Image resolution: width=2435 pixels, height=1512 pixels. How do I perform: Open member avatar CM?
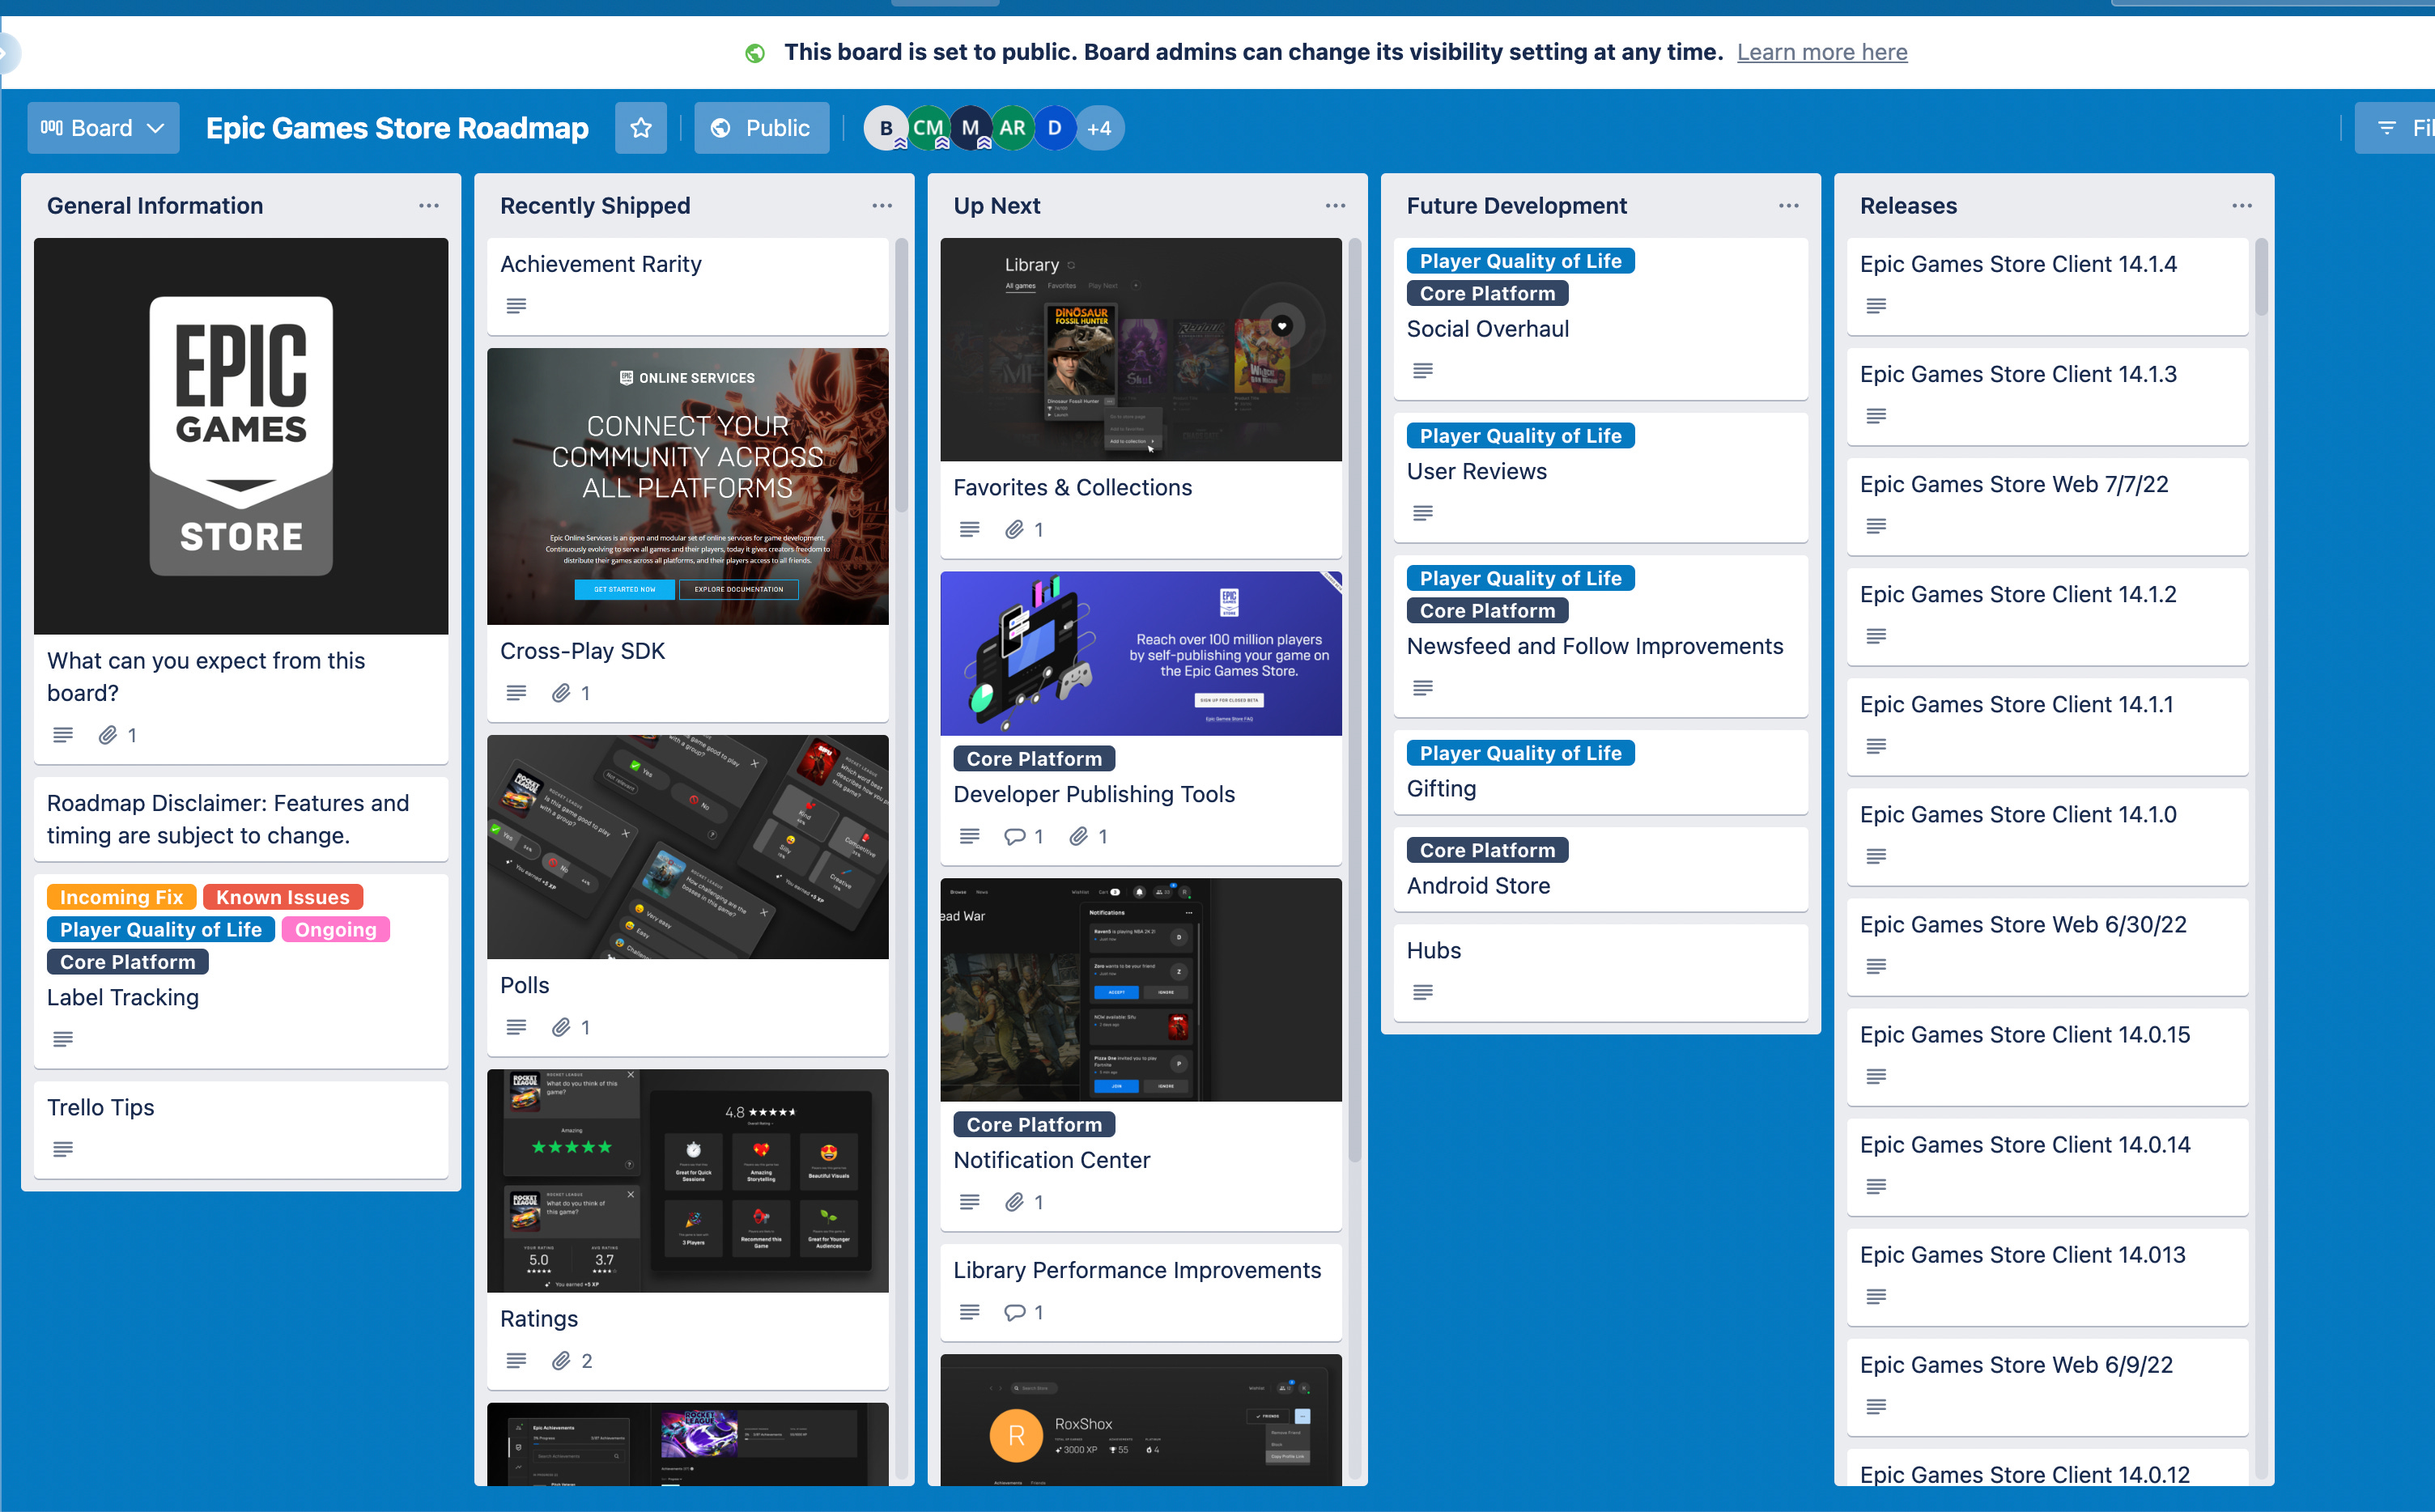pyautogui.click(x=928, y=128)
